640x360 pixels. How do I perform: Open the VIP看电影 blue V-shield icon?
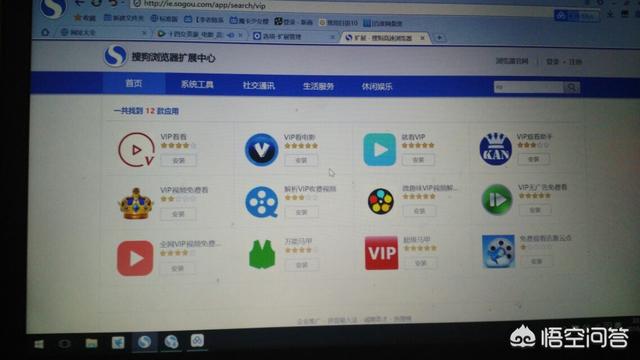(261, 149)
